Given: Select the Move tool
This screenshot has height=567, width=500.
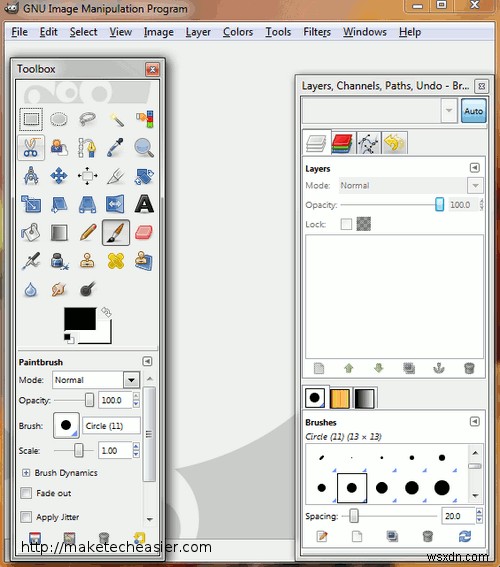Looking at the screenshot, I should coord(59,176).
